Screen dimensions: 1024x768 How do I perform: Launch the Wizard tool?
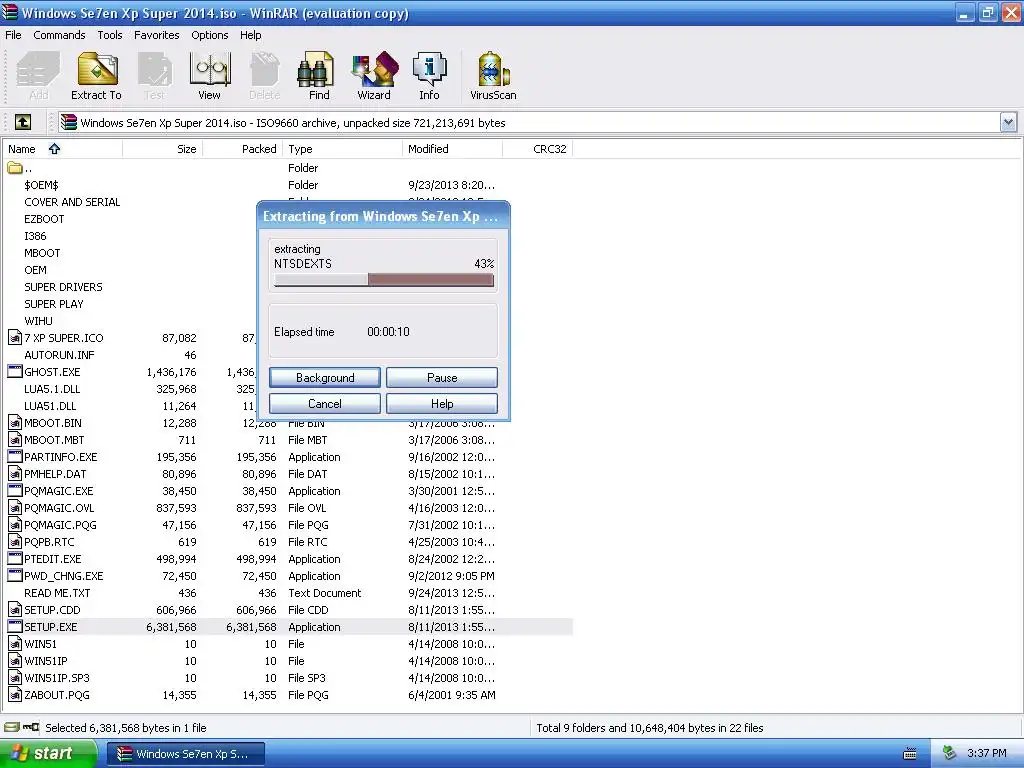click(x=374, y=69)
